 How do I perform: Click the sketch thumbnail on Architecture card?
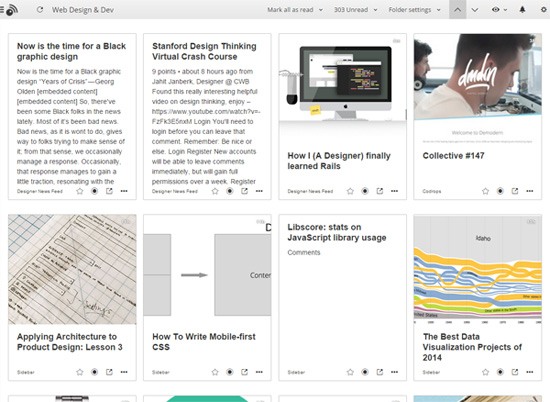[72, 269]
